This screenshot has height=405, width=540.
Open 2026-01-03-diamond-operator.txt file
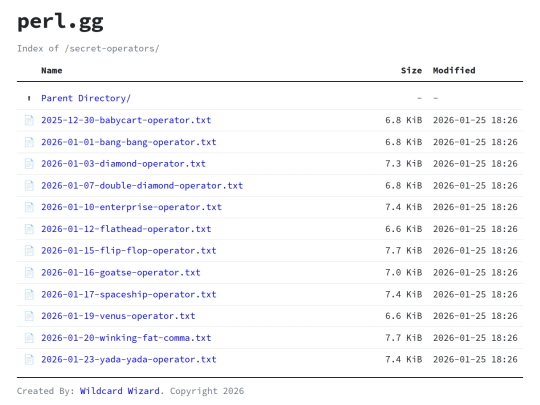[x=123, y=164]
